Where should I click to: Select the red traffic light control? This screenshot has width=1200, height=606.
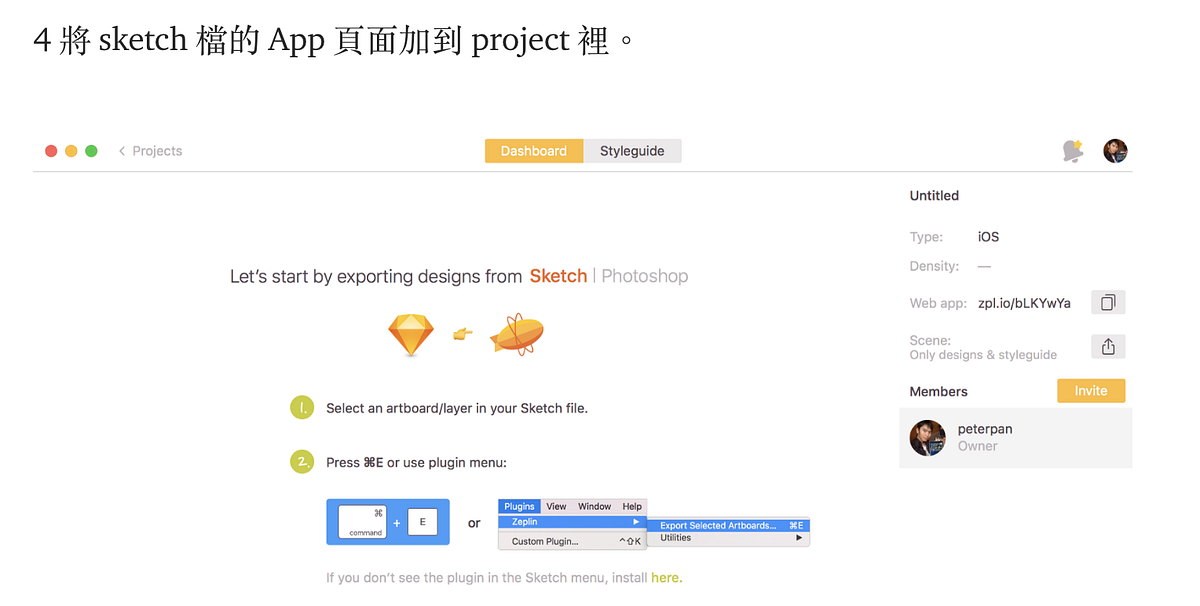point(51,150)
